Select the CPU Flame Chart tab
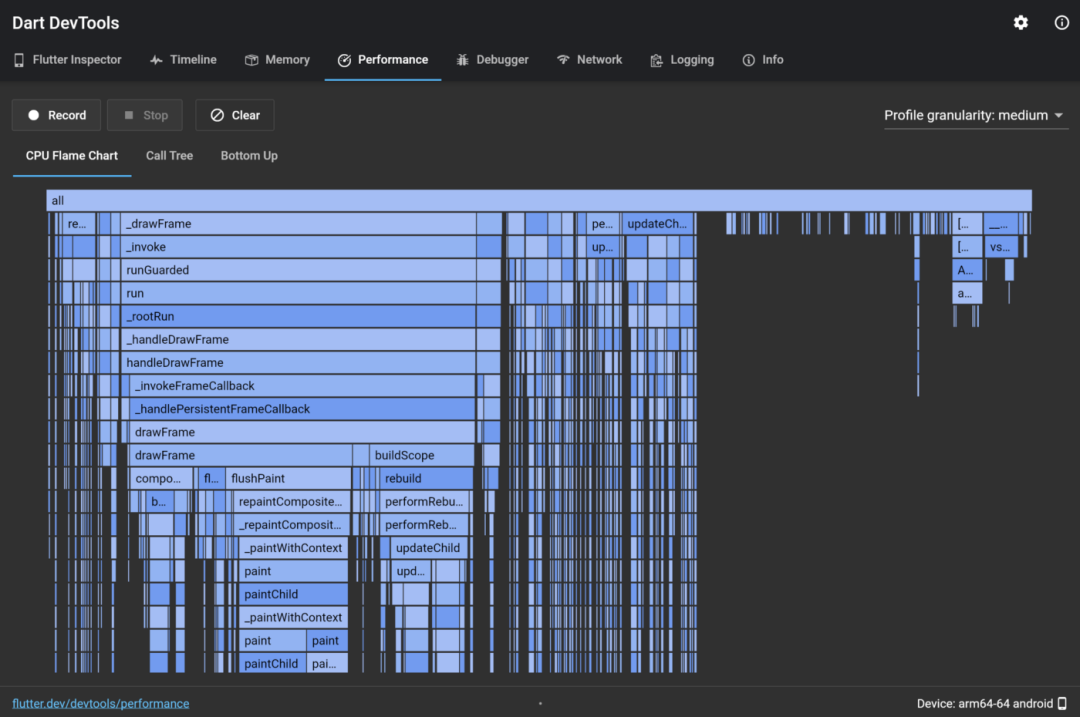1080x717 pixels. coord(72,156)
